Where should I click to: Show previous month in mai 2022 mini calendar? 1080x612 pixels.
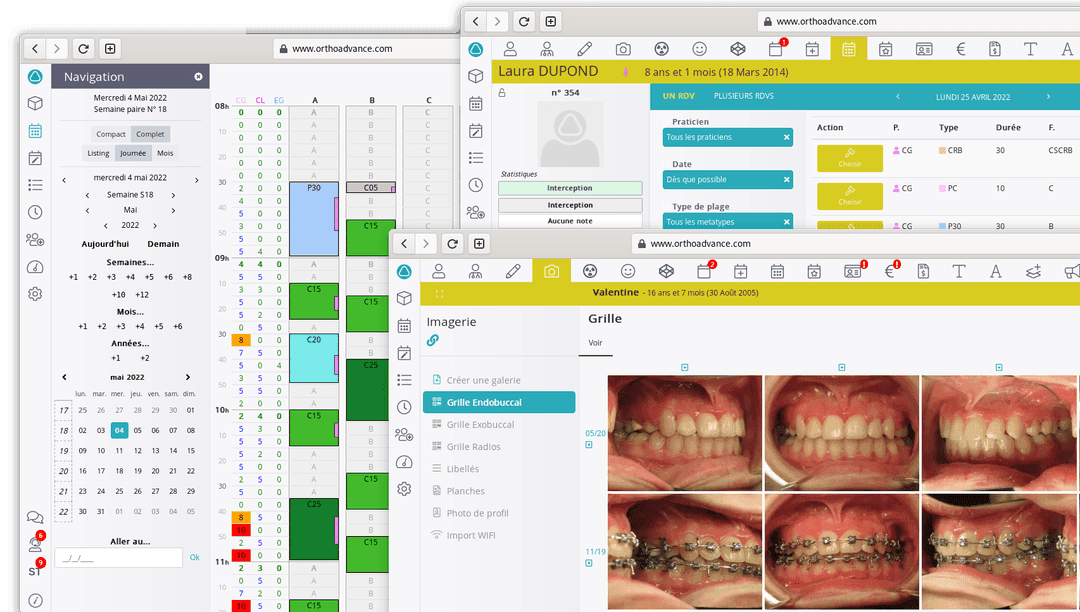tap(64, 377)
